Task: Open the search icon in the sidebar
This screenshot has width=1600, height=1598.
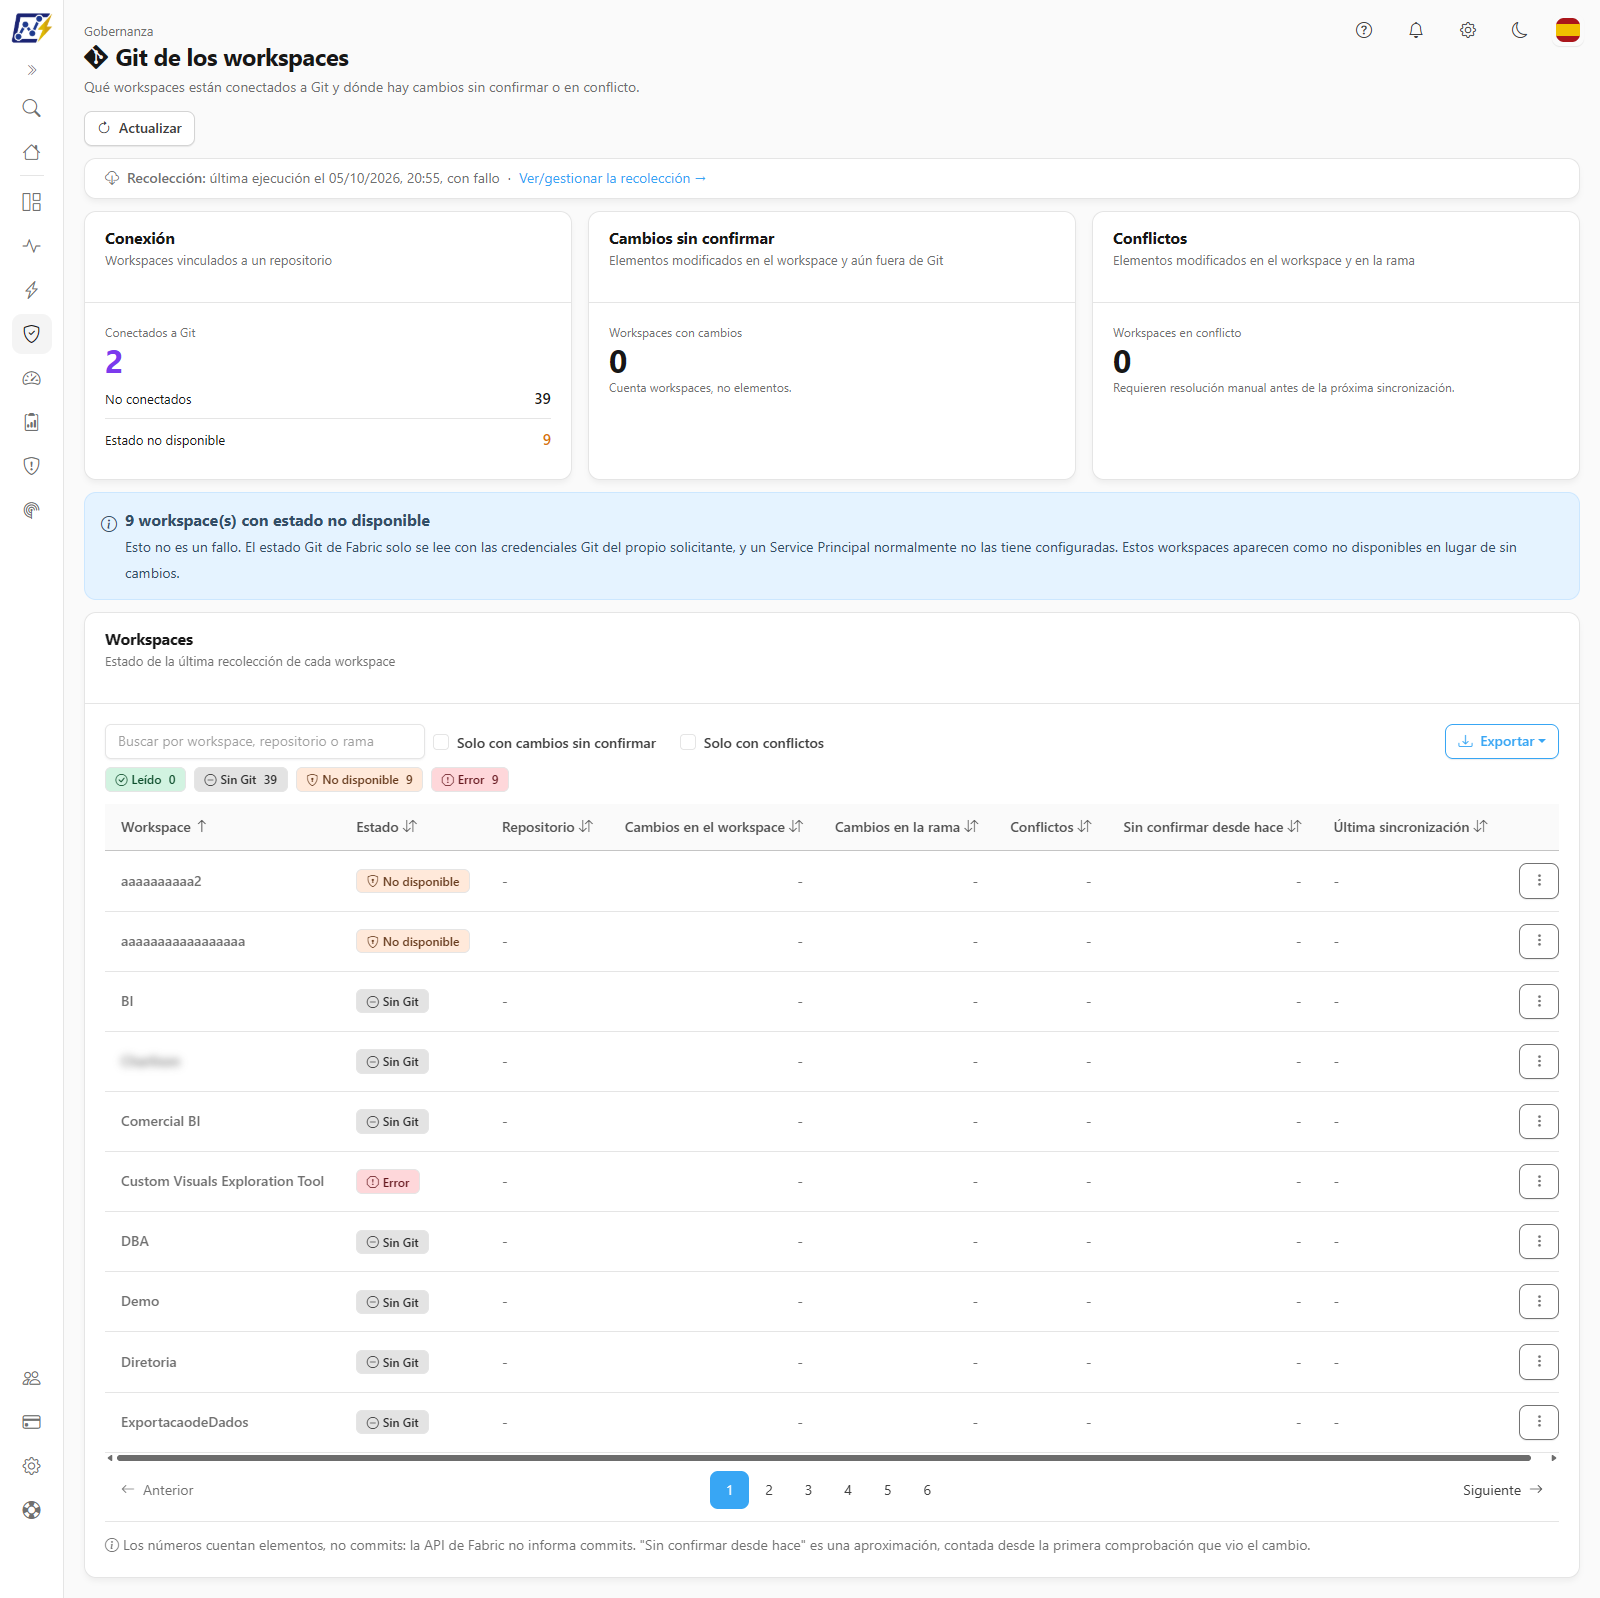Action: pos(32,108)
